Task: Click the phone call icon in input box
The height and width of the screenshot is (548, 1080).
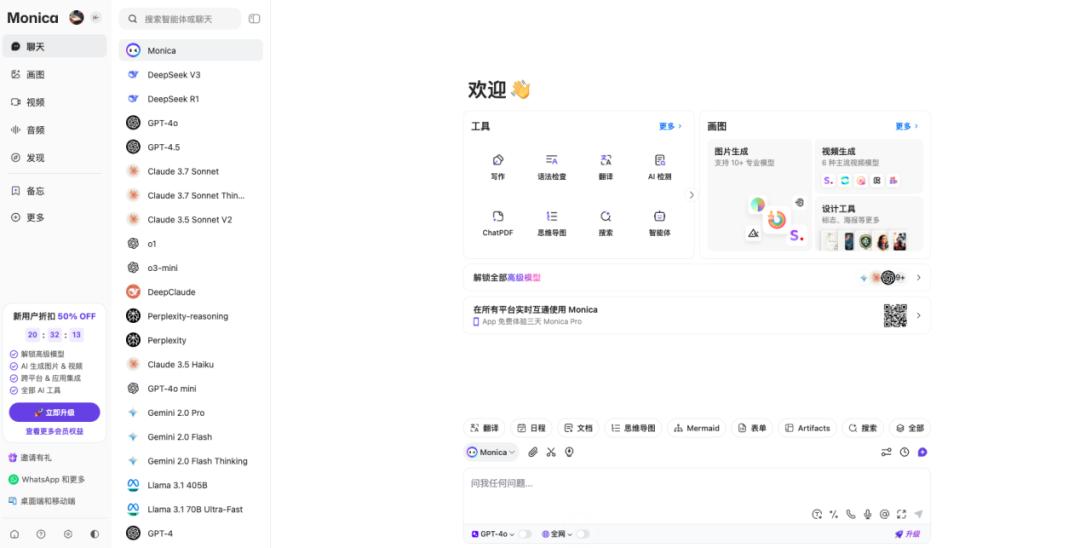Action: point(851,514)
